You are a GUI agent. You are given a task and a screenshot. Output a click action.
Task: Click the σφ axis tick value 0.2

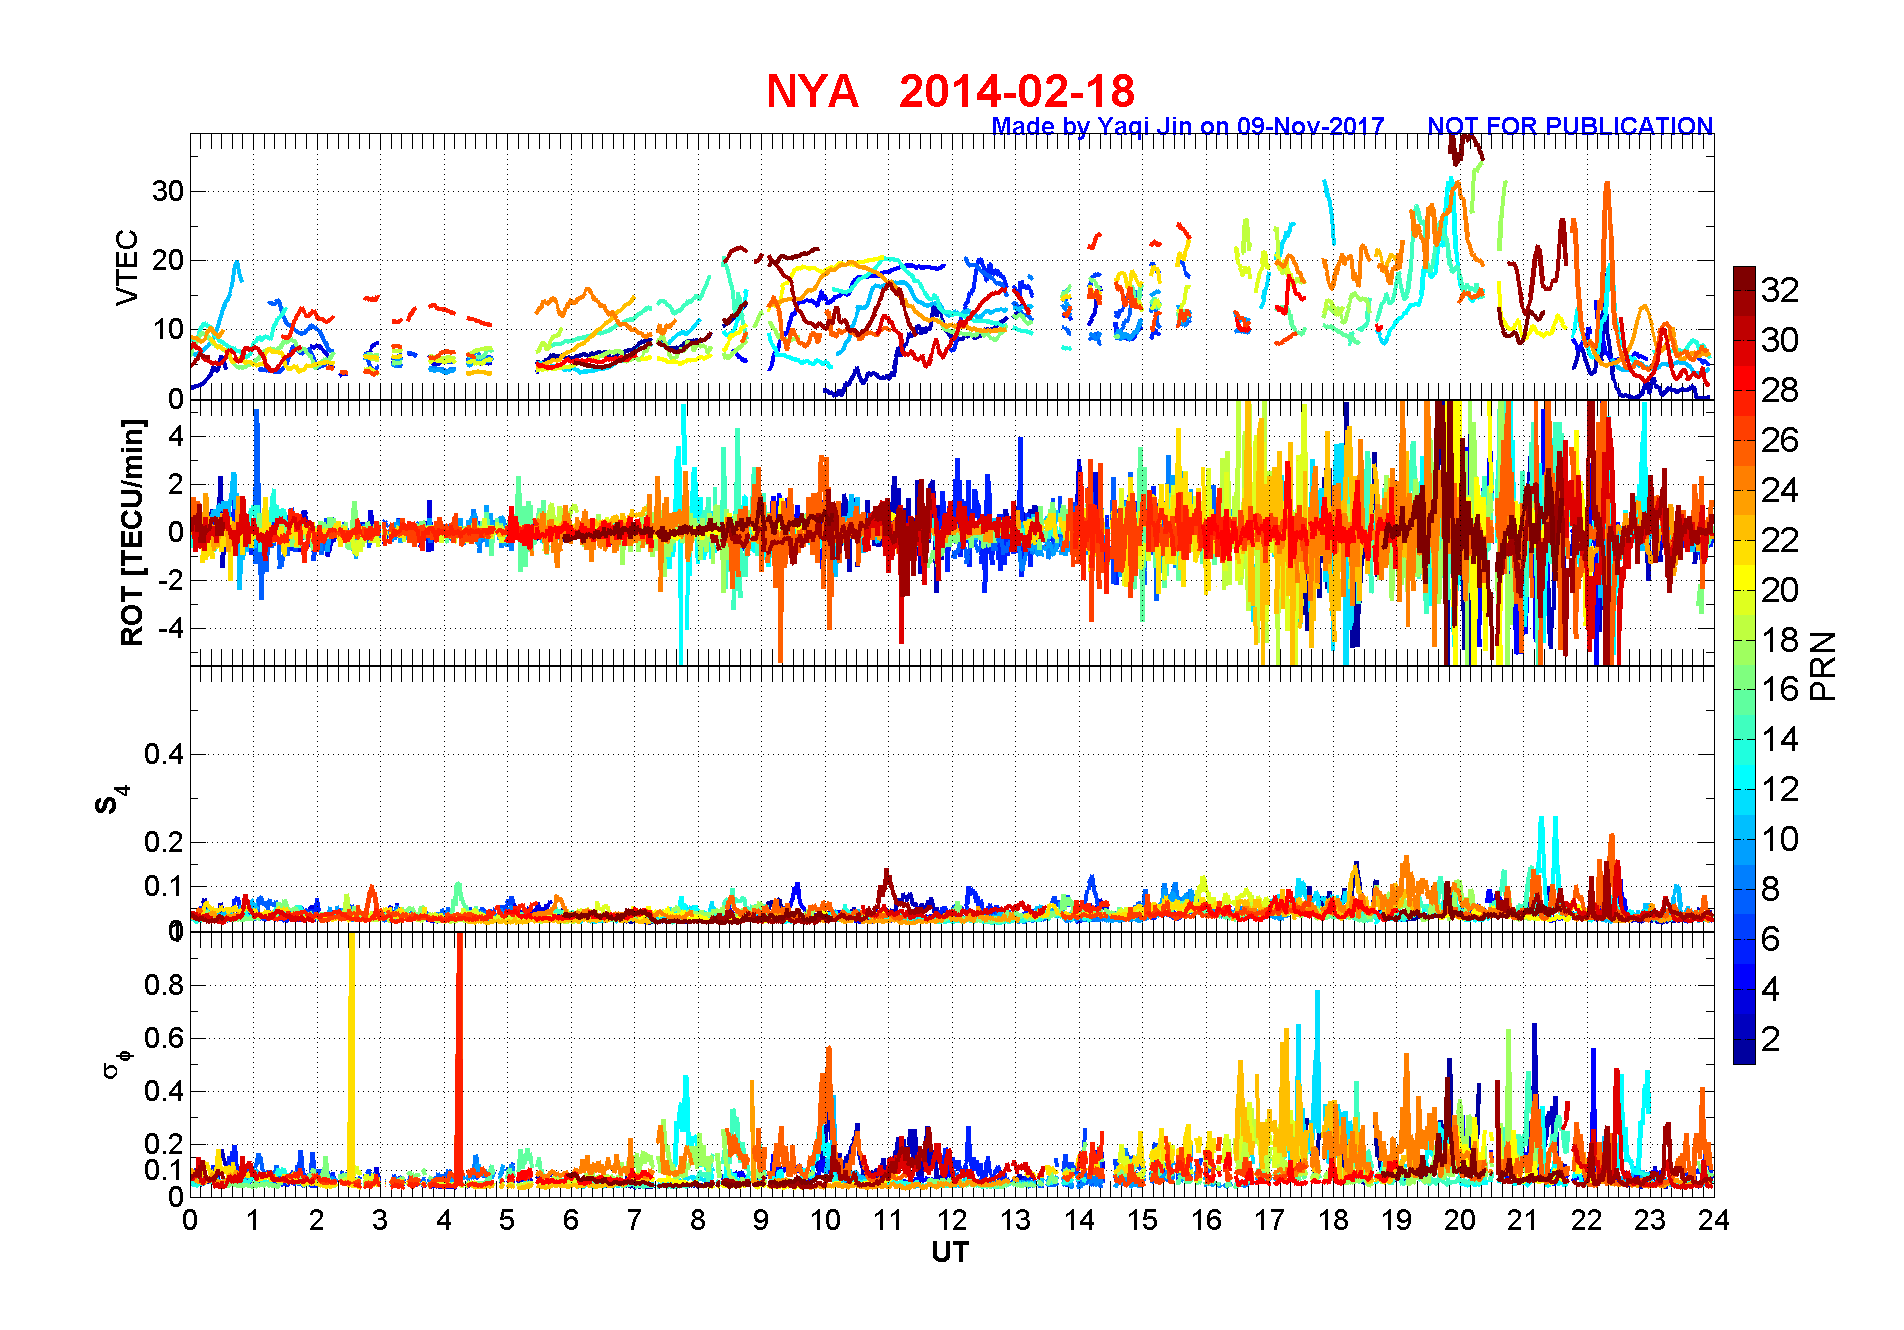pos(164,1144)
